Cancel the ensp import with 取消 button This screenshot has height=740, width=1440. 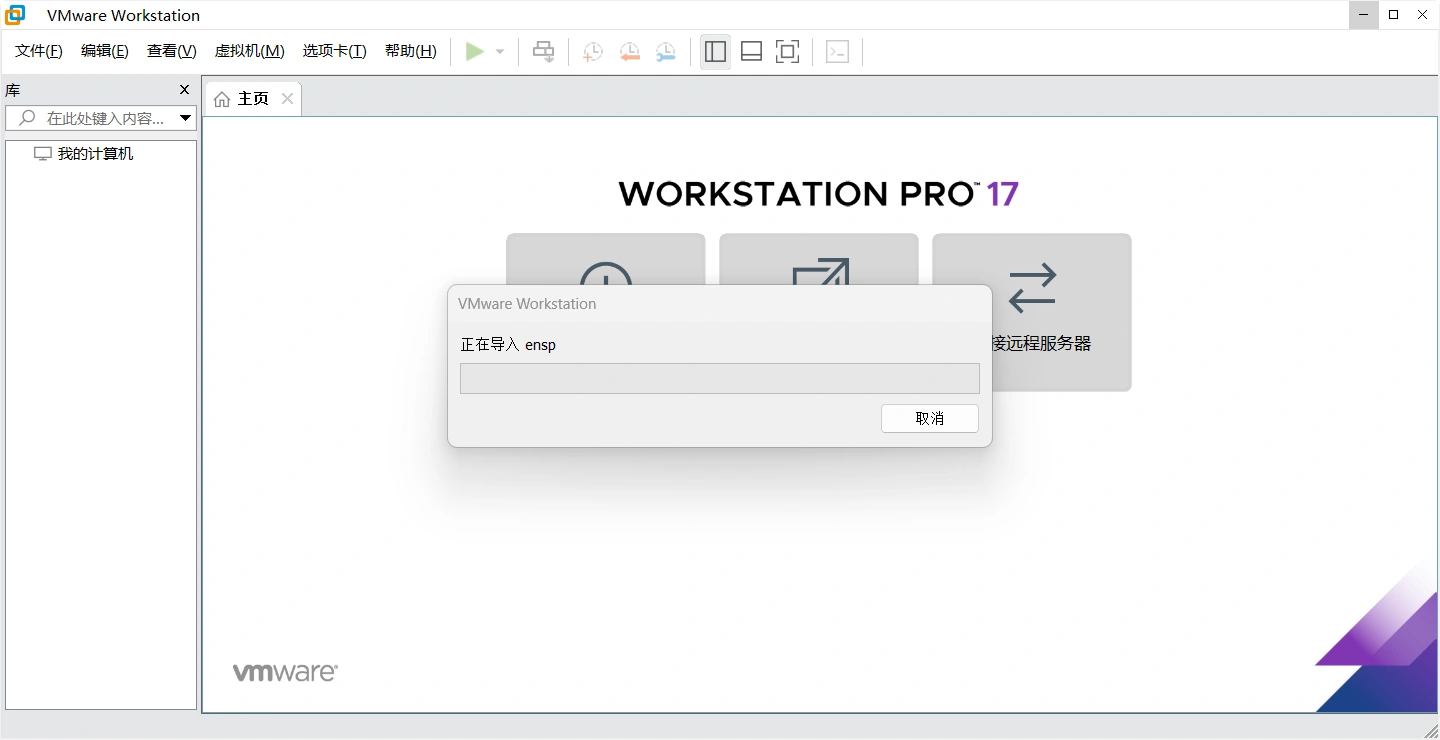tap(929, 418)
